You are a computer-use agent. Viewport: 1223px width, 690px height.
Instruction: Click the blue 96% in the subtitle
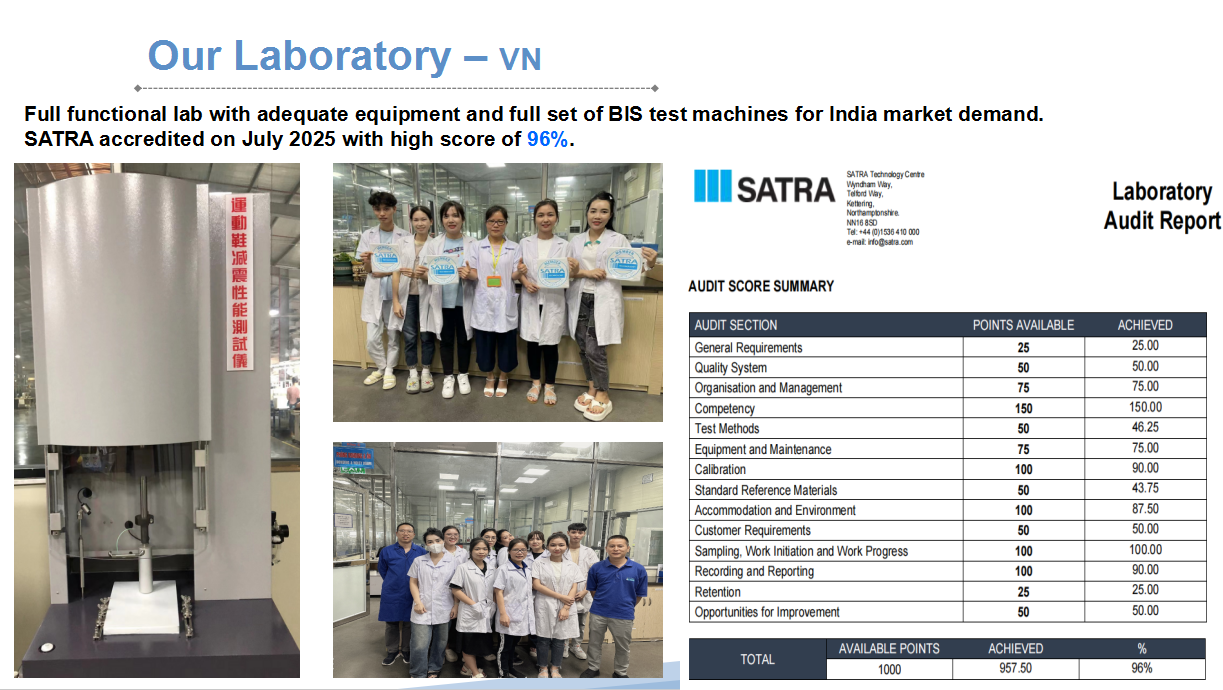click(547, 140)
